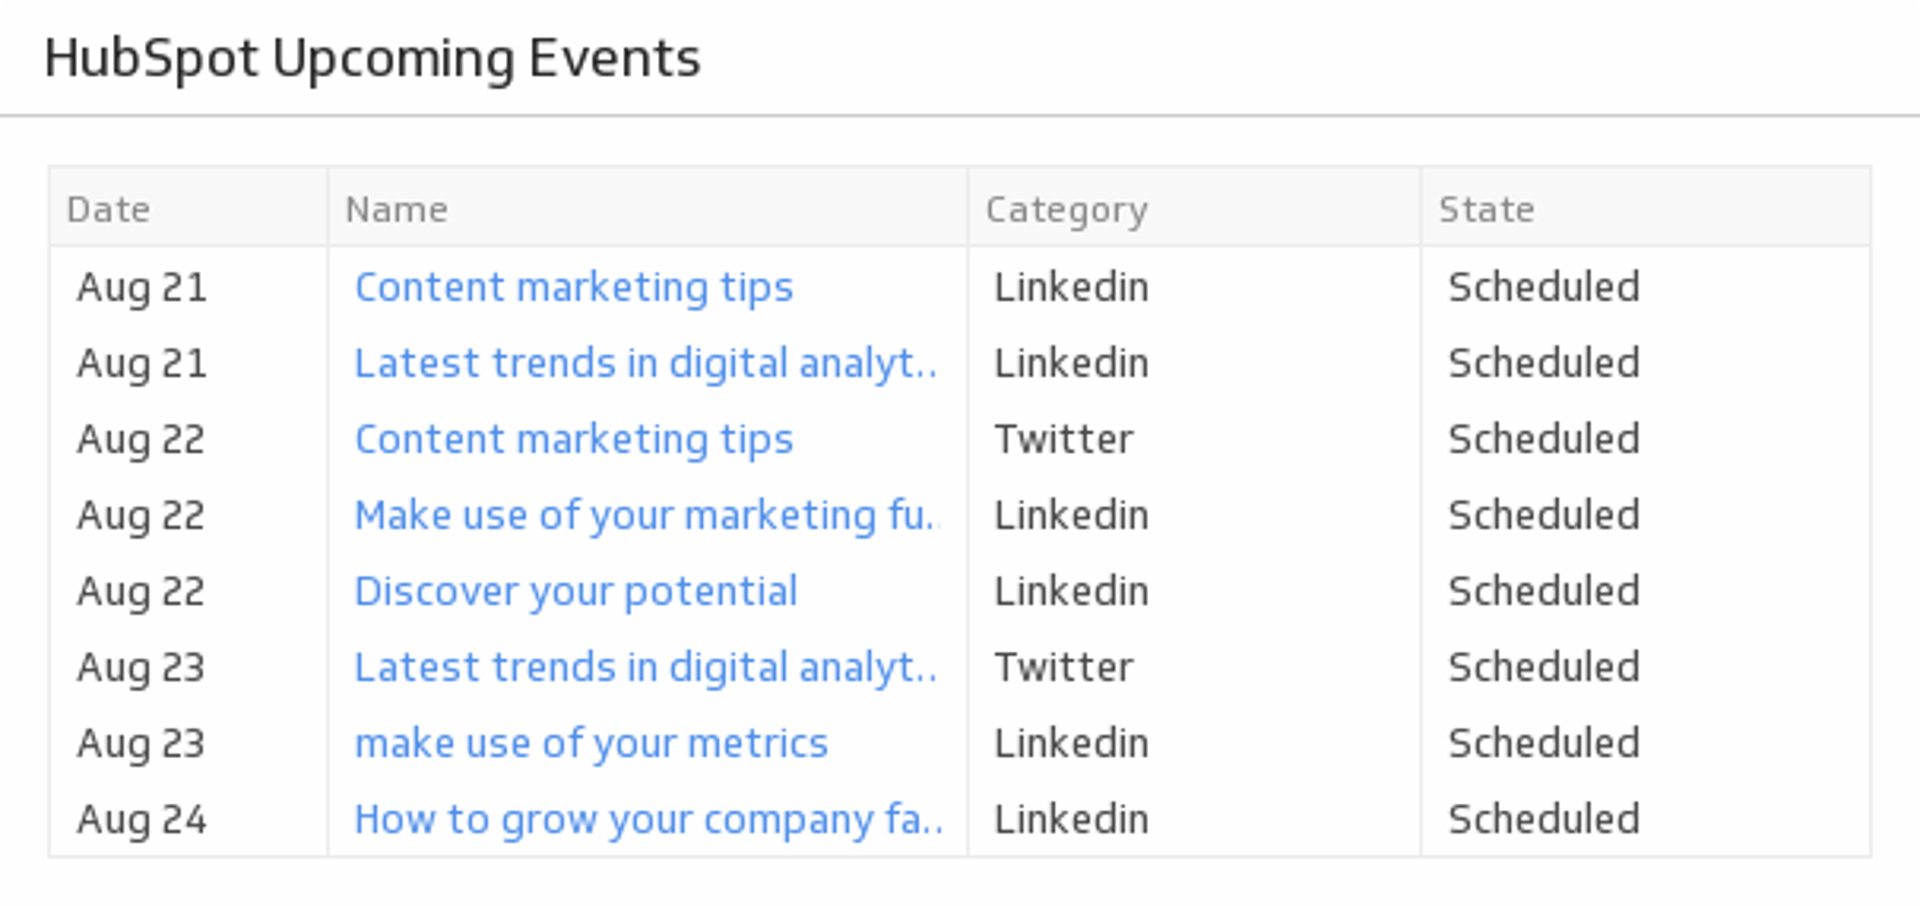Click Linkedin category for "make use of your metrics"

(x=1070, y=744)
